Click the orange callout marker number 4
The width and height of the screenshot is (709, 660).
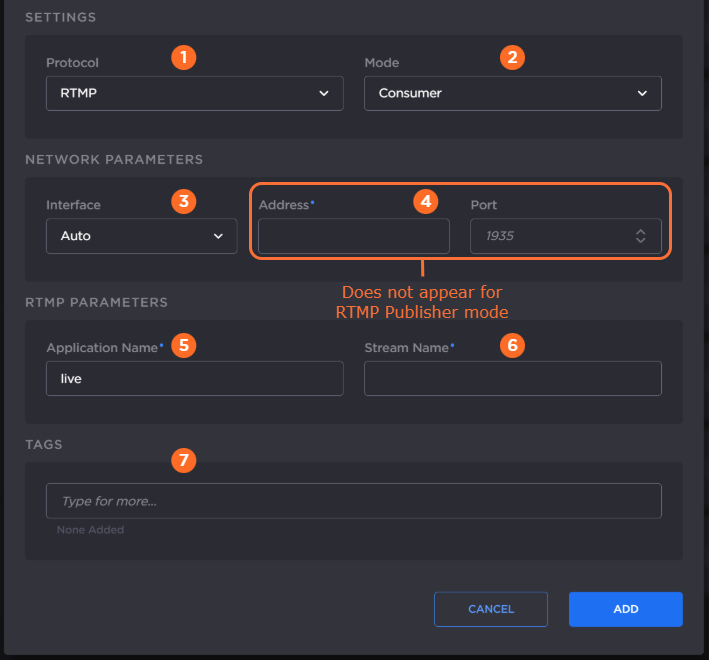tap(426, 200)
